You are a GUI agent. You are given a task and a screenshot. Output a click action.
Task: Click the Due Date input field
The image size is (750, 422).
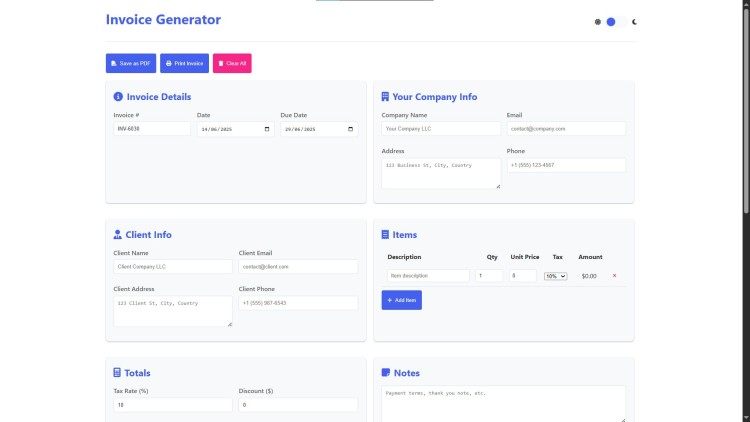pos(319,129)
